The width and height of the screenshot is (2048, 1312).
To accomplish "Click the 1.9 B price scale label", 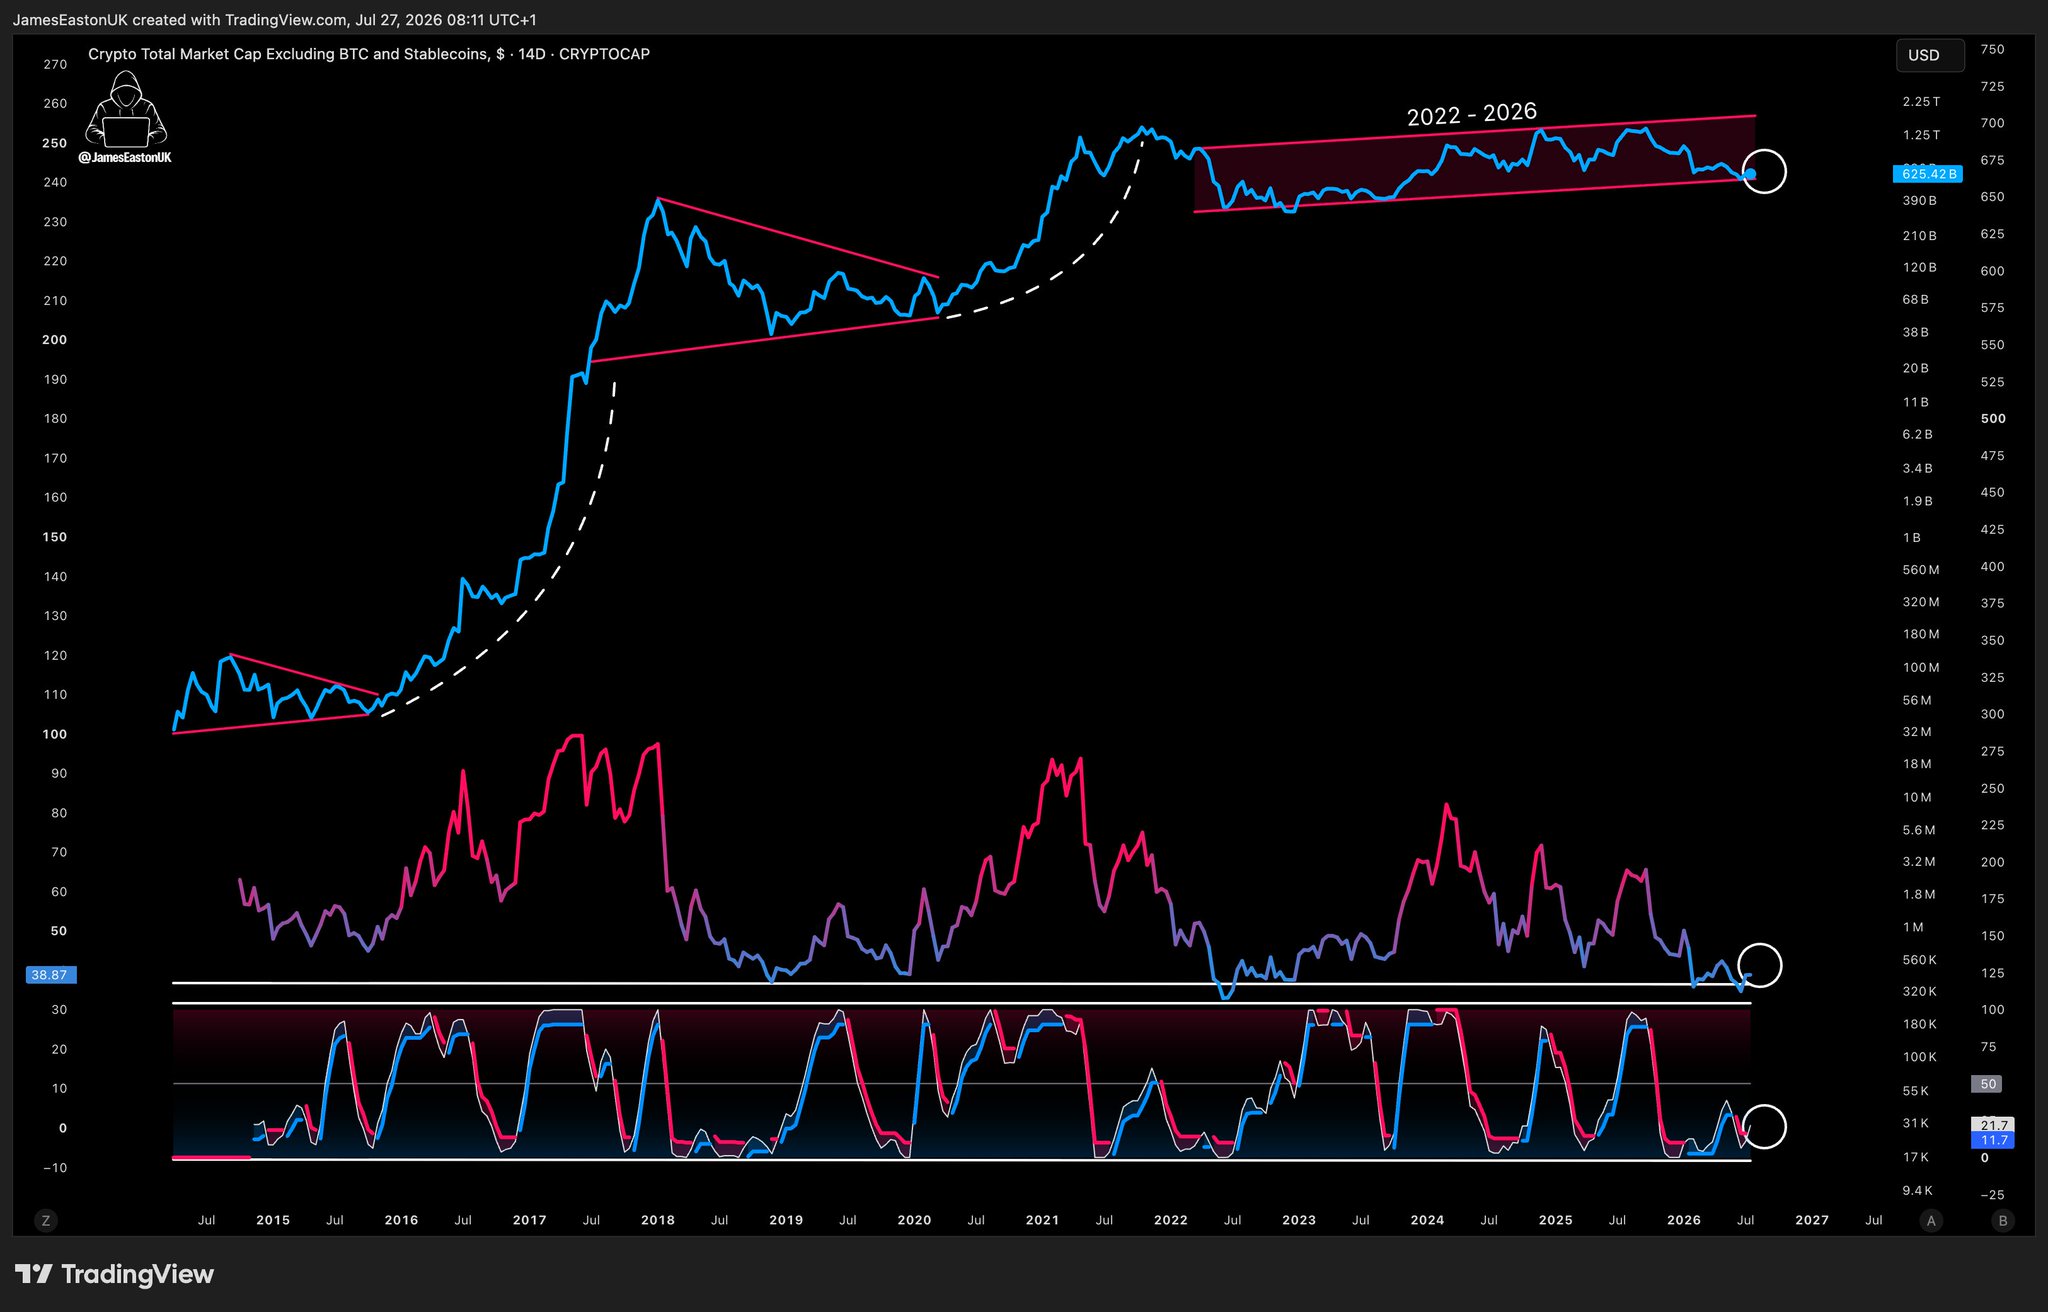I will pyautogui.click(x=1917, y=501).
